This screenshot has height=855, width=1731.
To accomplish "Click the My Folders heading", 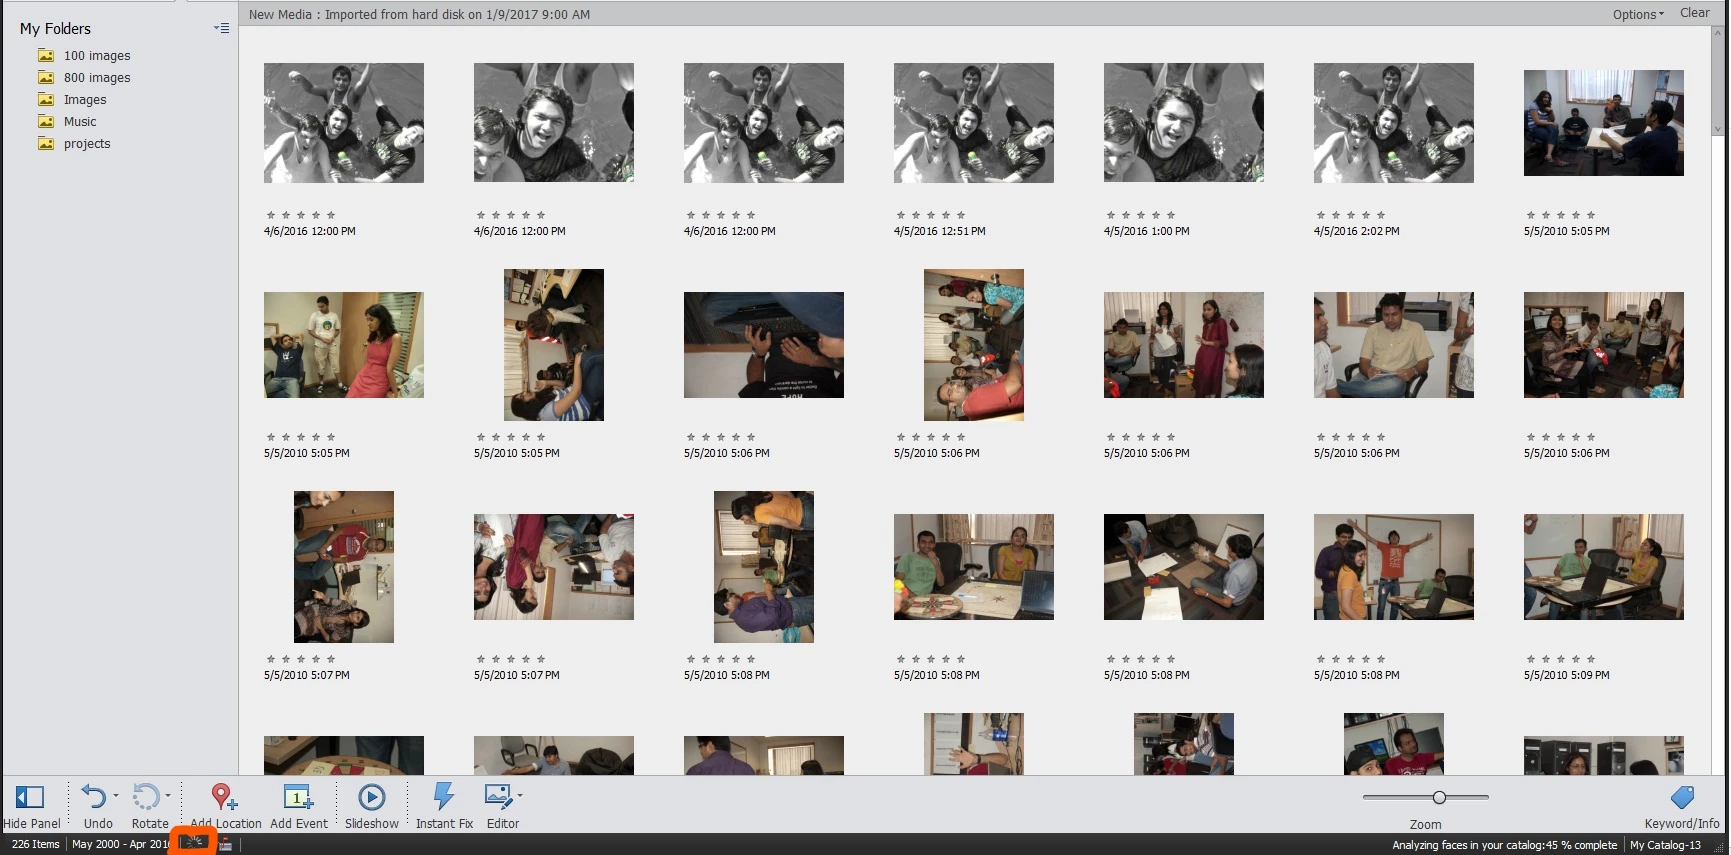I will coord(55,28).
